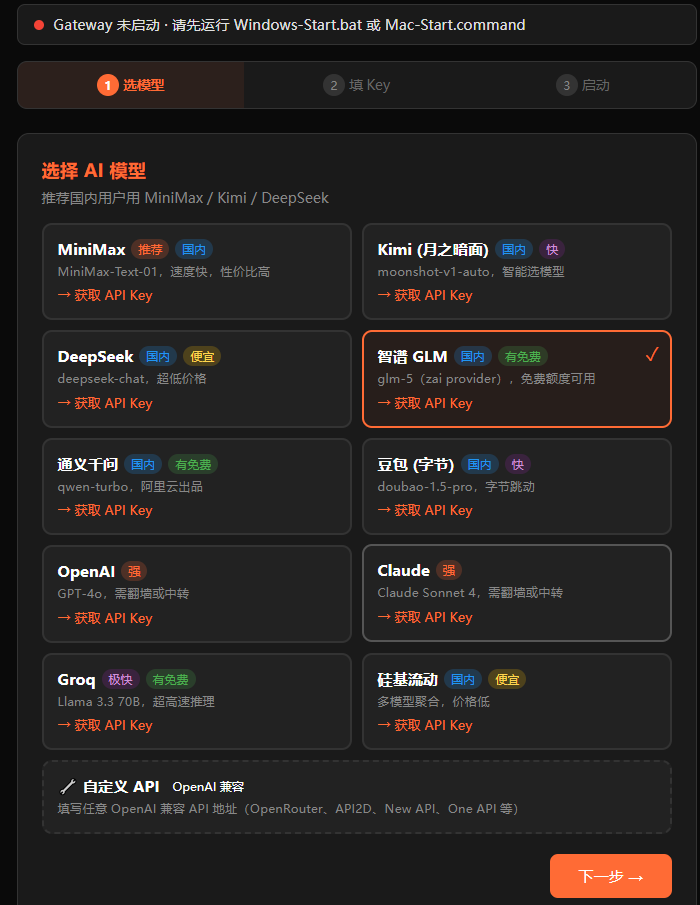Open the Claude 获取 API Key link

click(425, 618)
